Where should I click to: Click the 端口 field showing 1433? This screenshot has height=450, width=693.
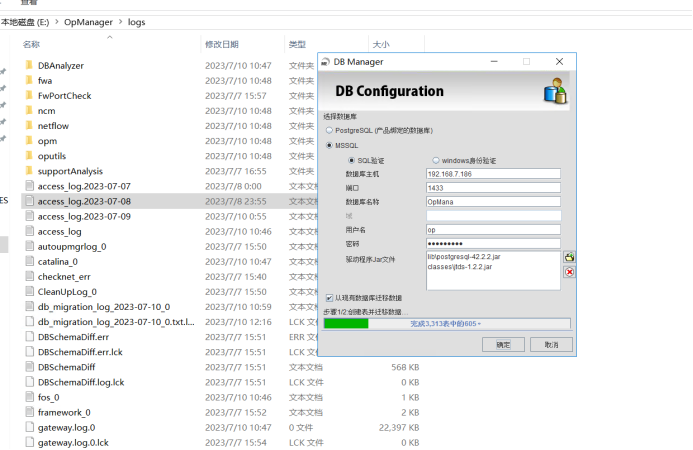click(x=493, y=188)
